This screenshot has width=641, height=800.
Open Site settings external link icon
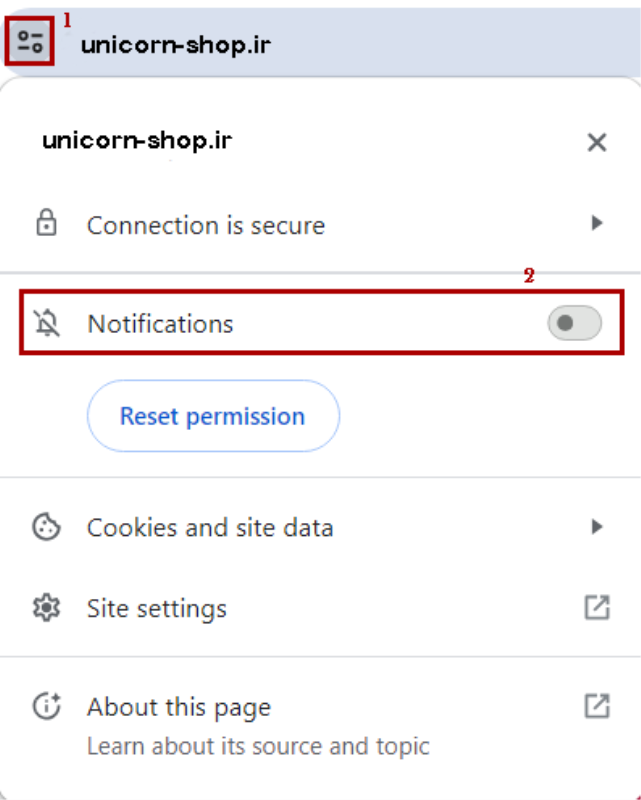click(x=597, y=607)
